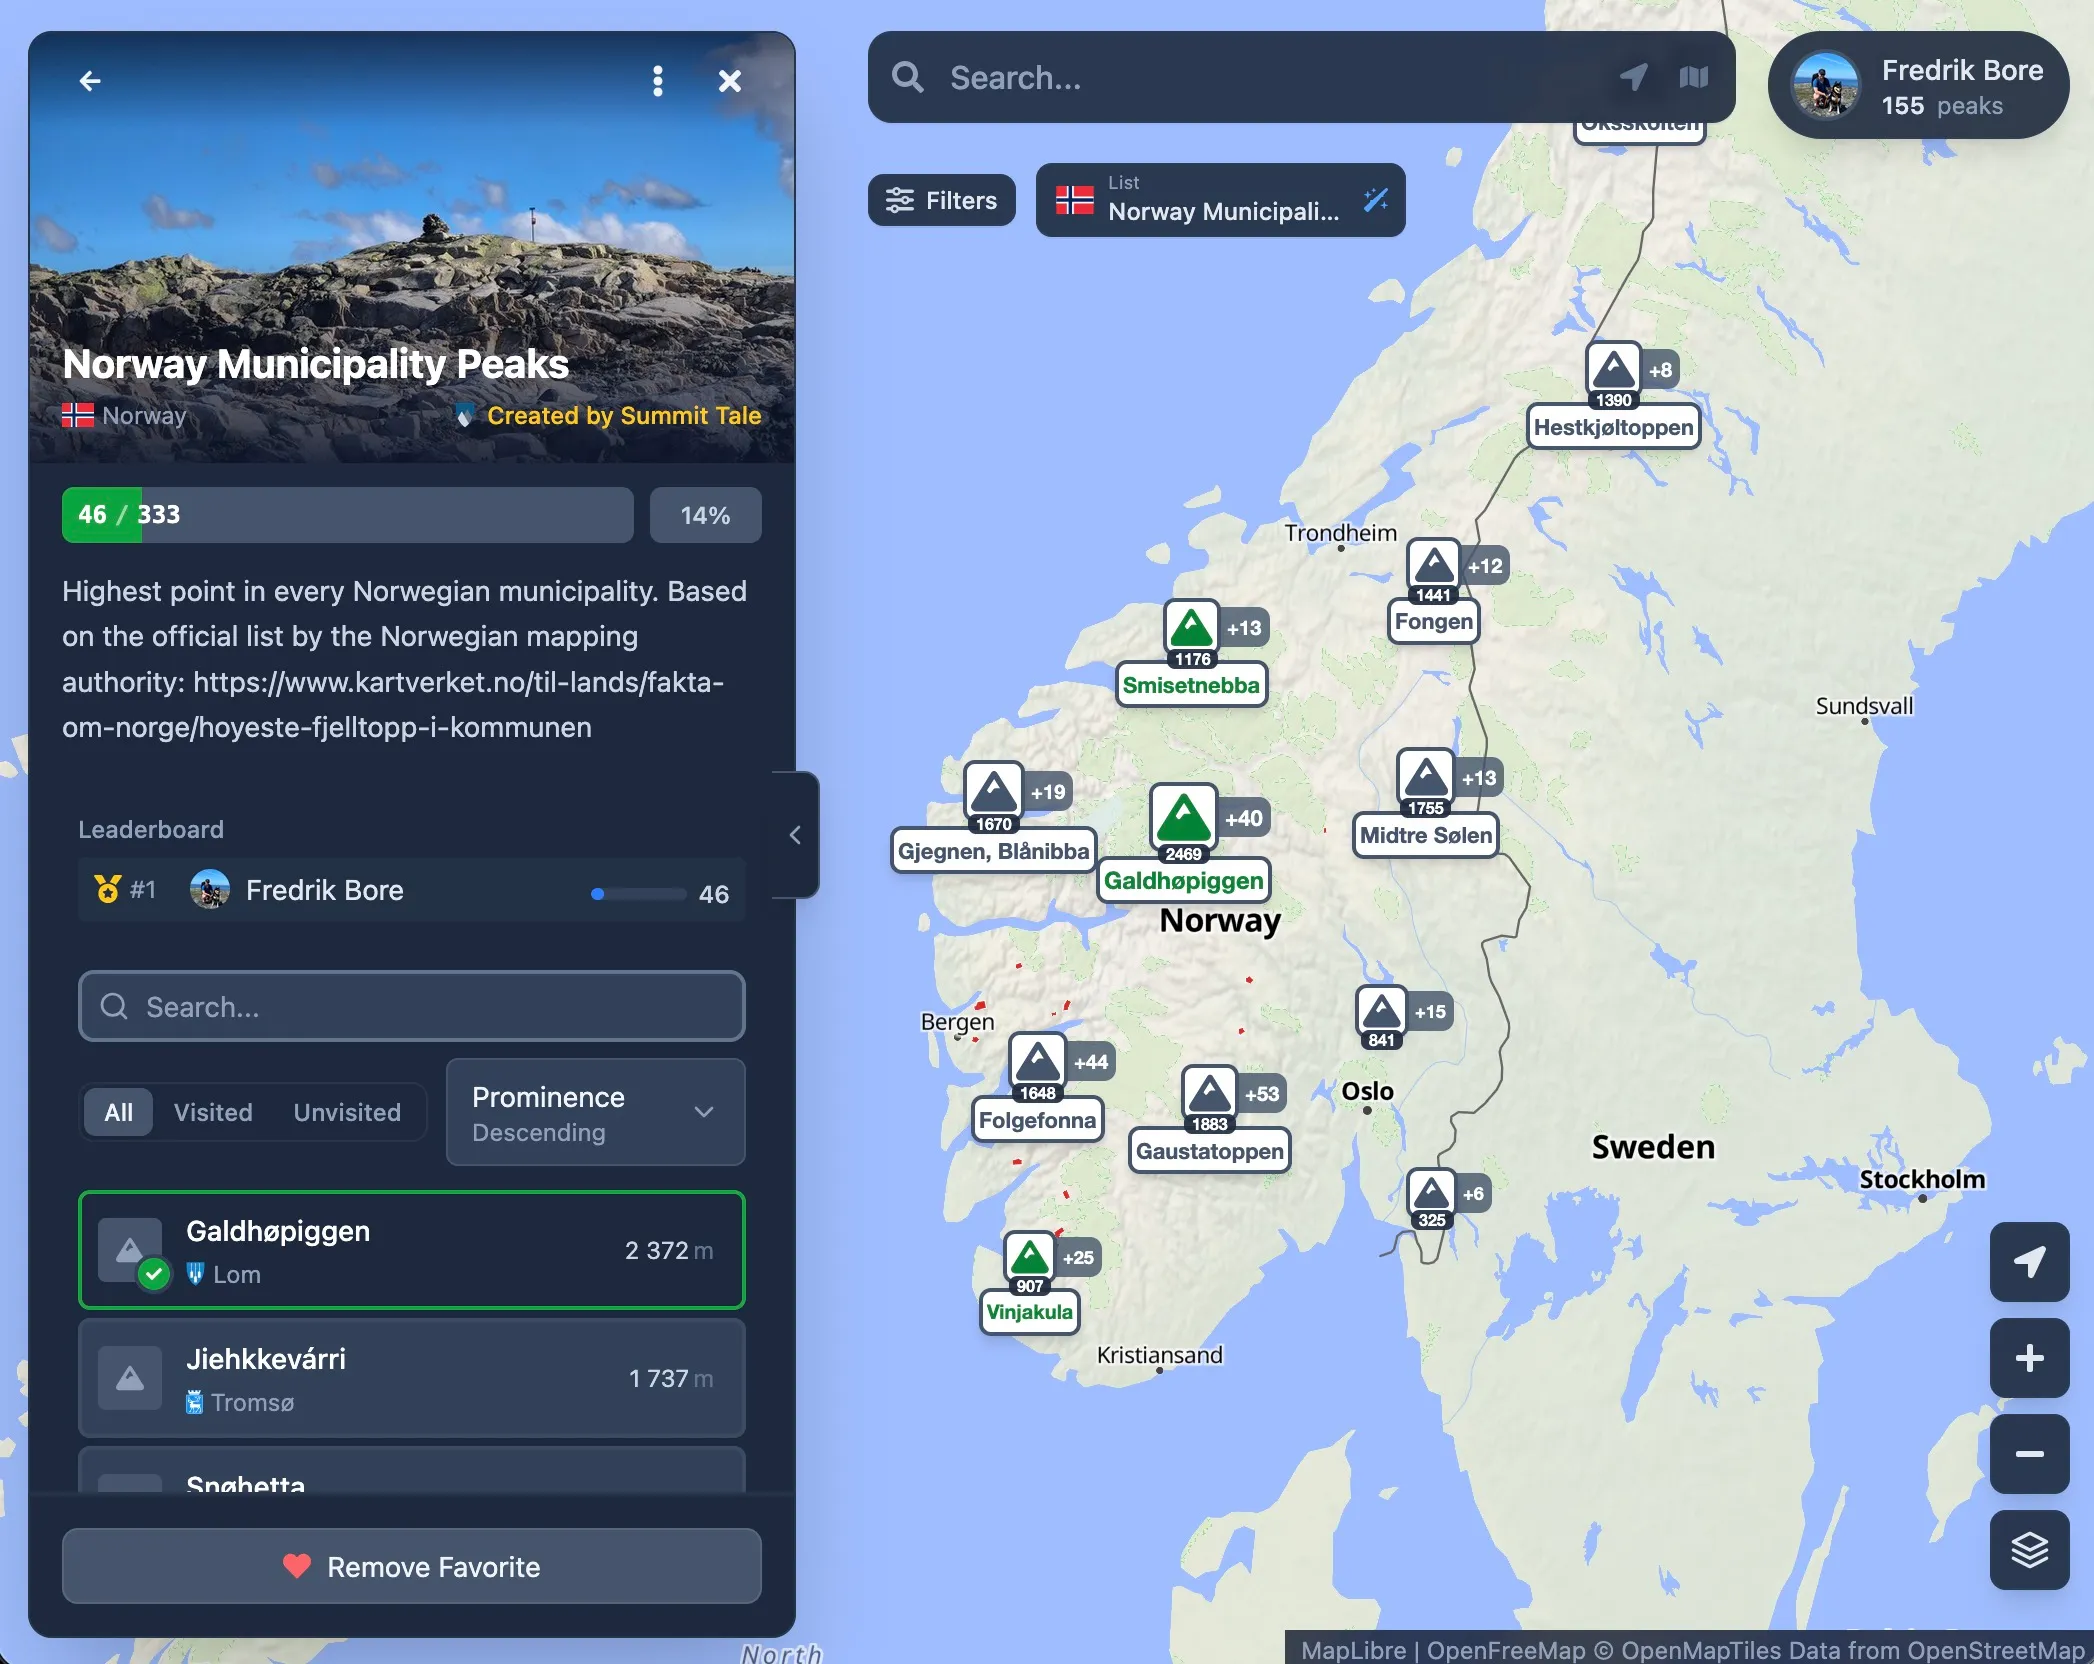Click Remove Favorite button

click(x=411, y=1566)
